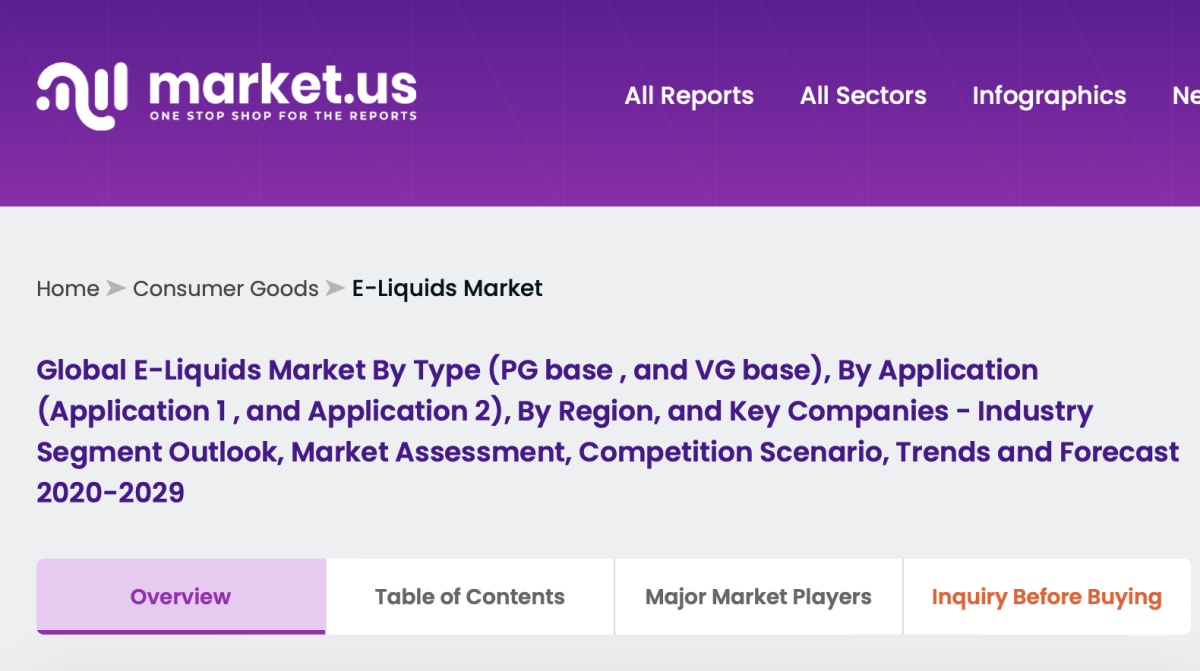The image size is (1200, 671).
Task: Go to the Infographics page
Action: coord(1049,96)
